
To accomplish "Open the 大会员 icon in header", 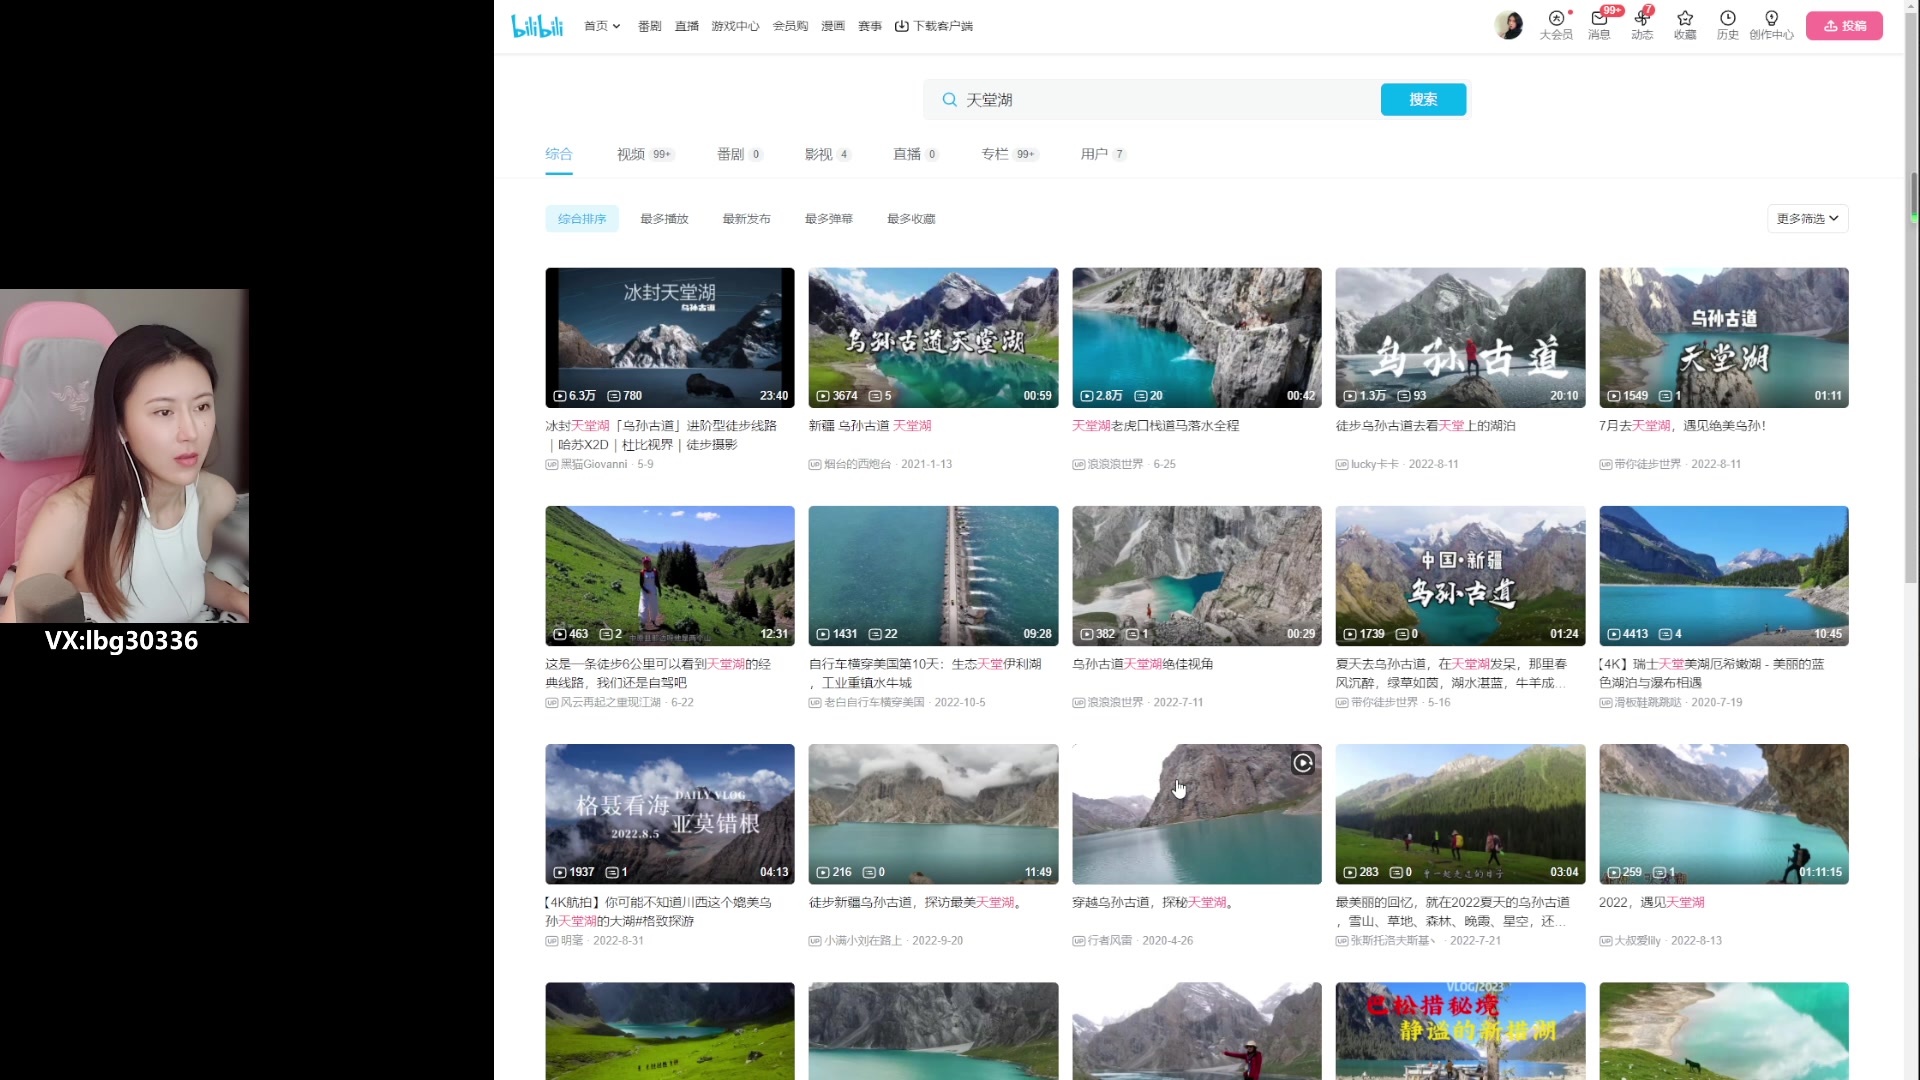I will point(1556,25).
